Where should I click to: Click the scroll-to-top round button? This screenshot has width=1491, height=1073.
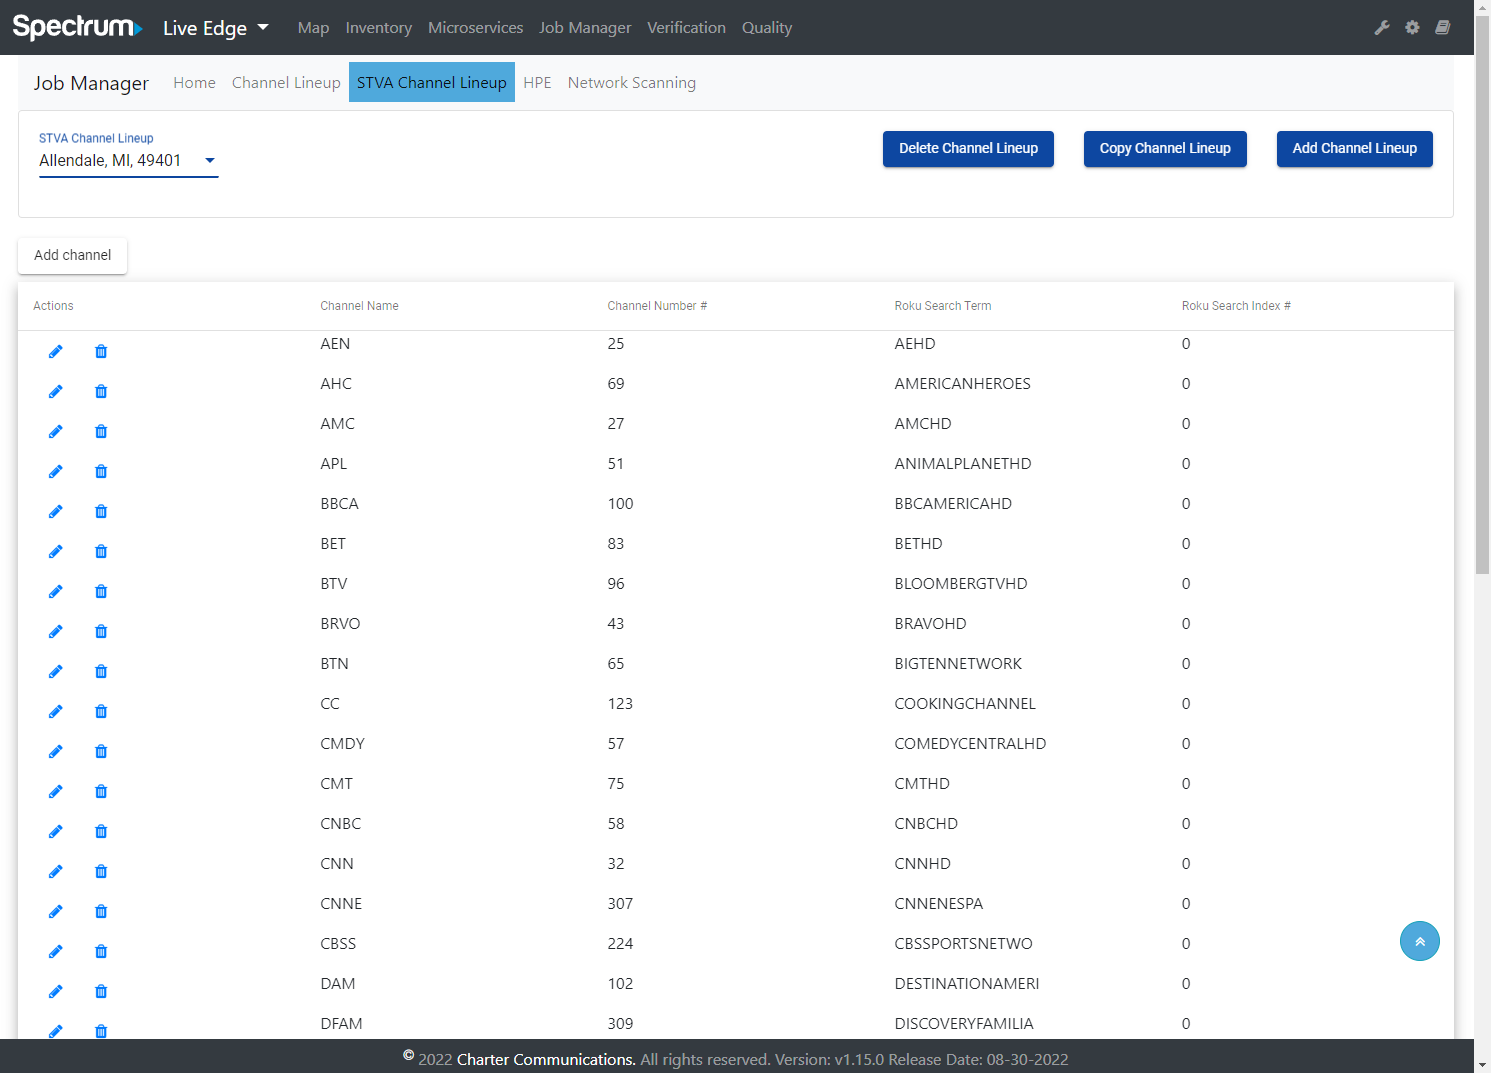pos(1419,941)
